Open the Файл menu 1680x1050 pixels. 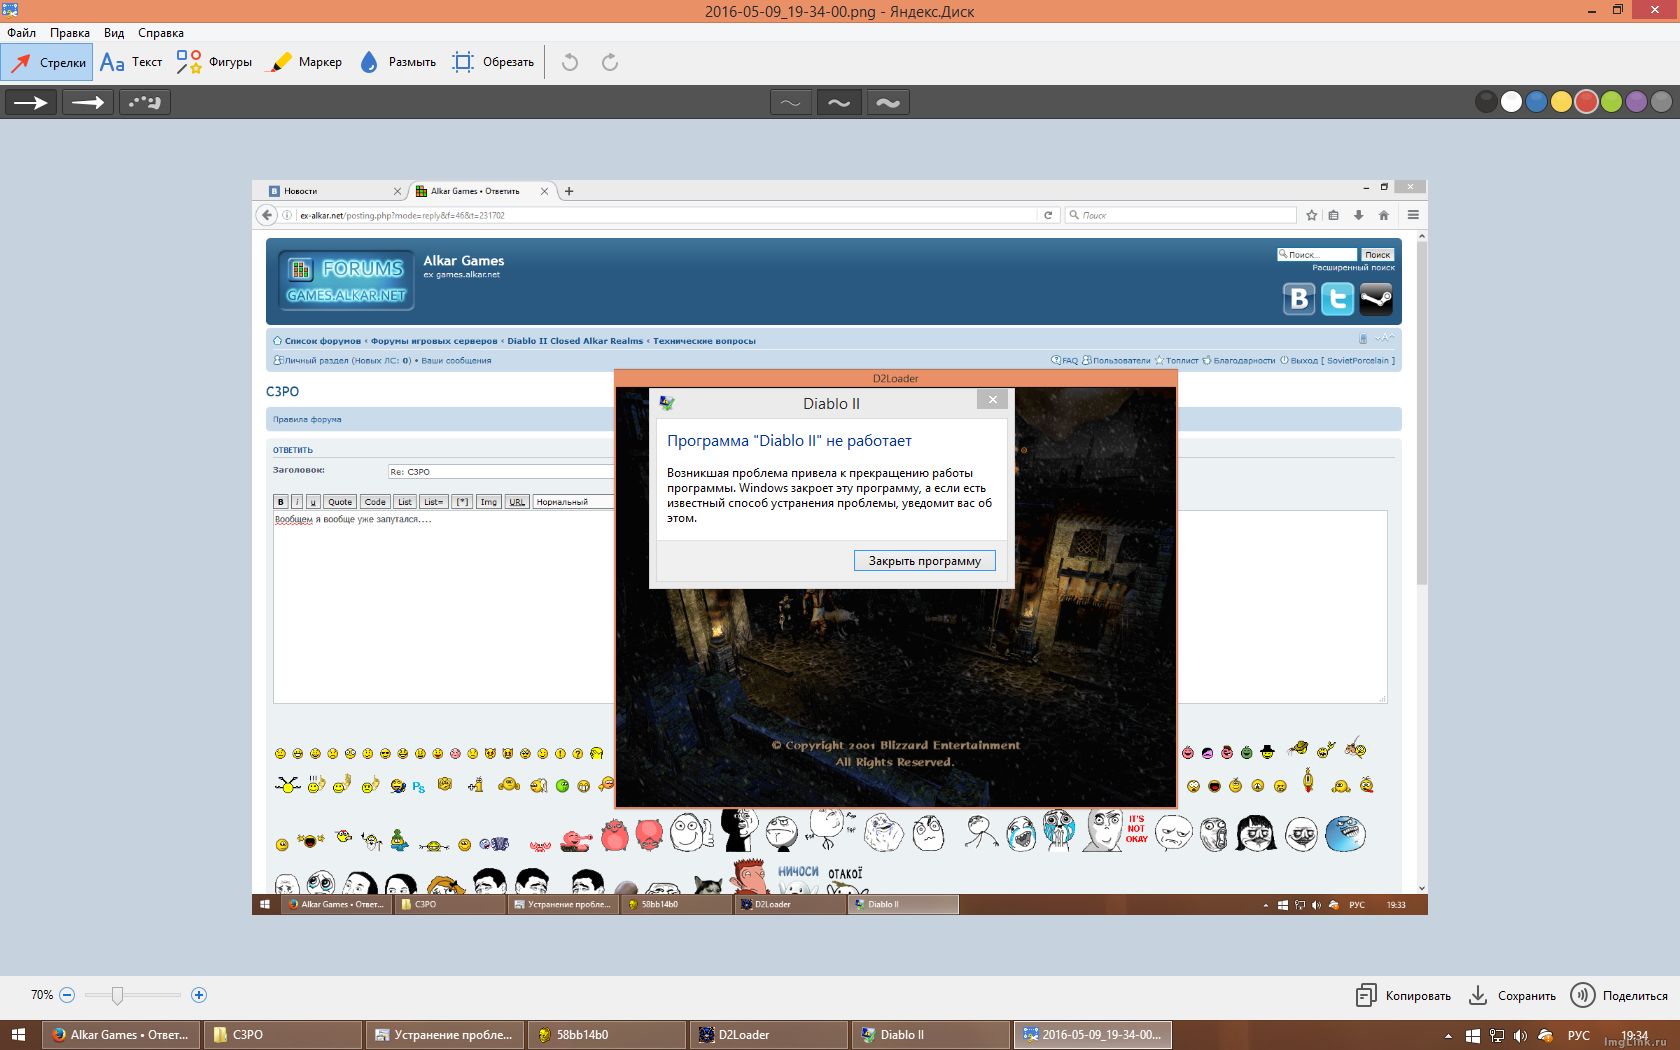pyautogui.click(x=21, y=33)
